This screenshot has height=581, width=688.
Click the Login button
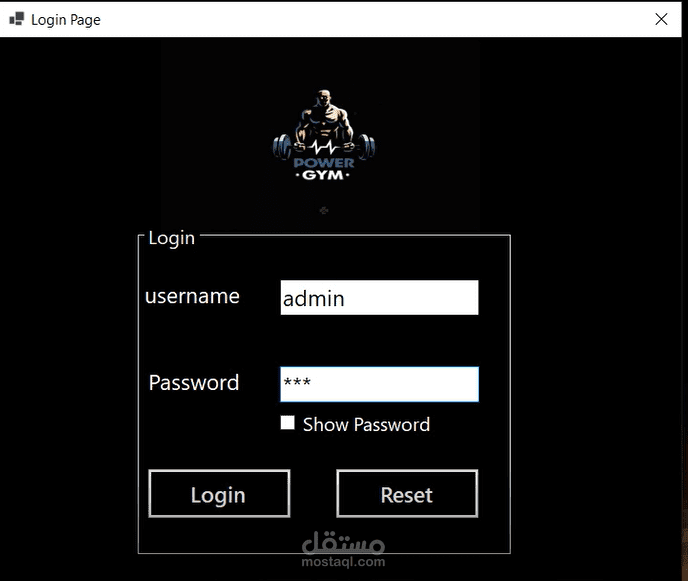219,494
